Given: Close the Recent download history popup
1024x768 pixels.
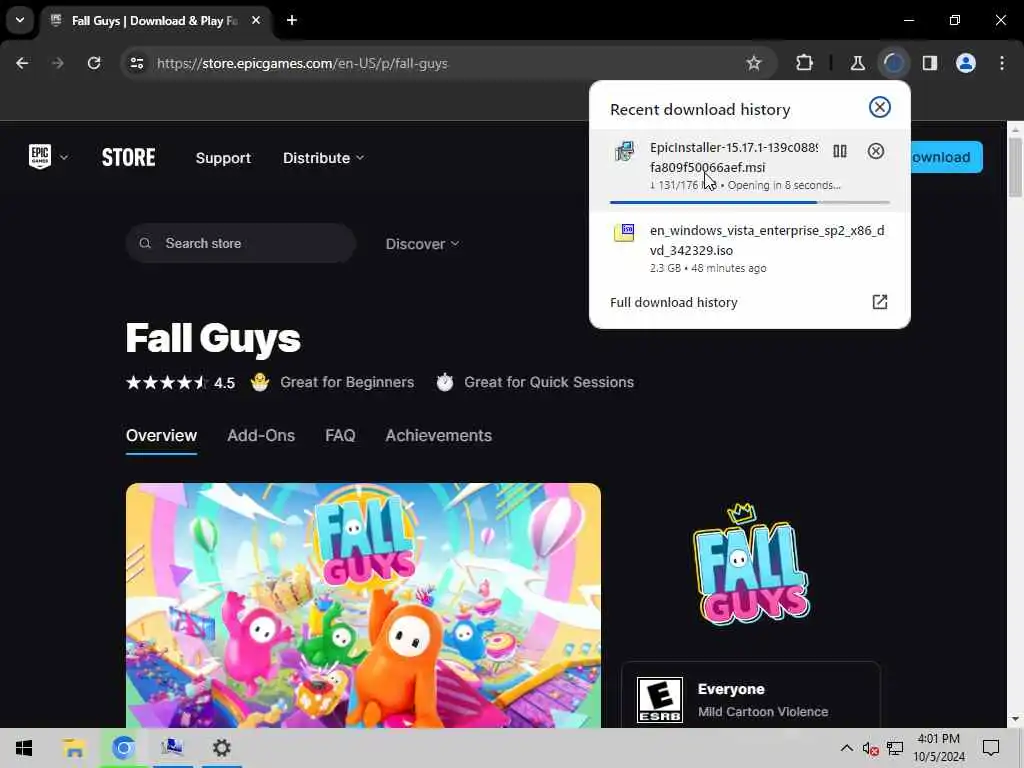Looking at the screenshot, I should click(880, 107).
